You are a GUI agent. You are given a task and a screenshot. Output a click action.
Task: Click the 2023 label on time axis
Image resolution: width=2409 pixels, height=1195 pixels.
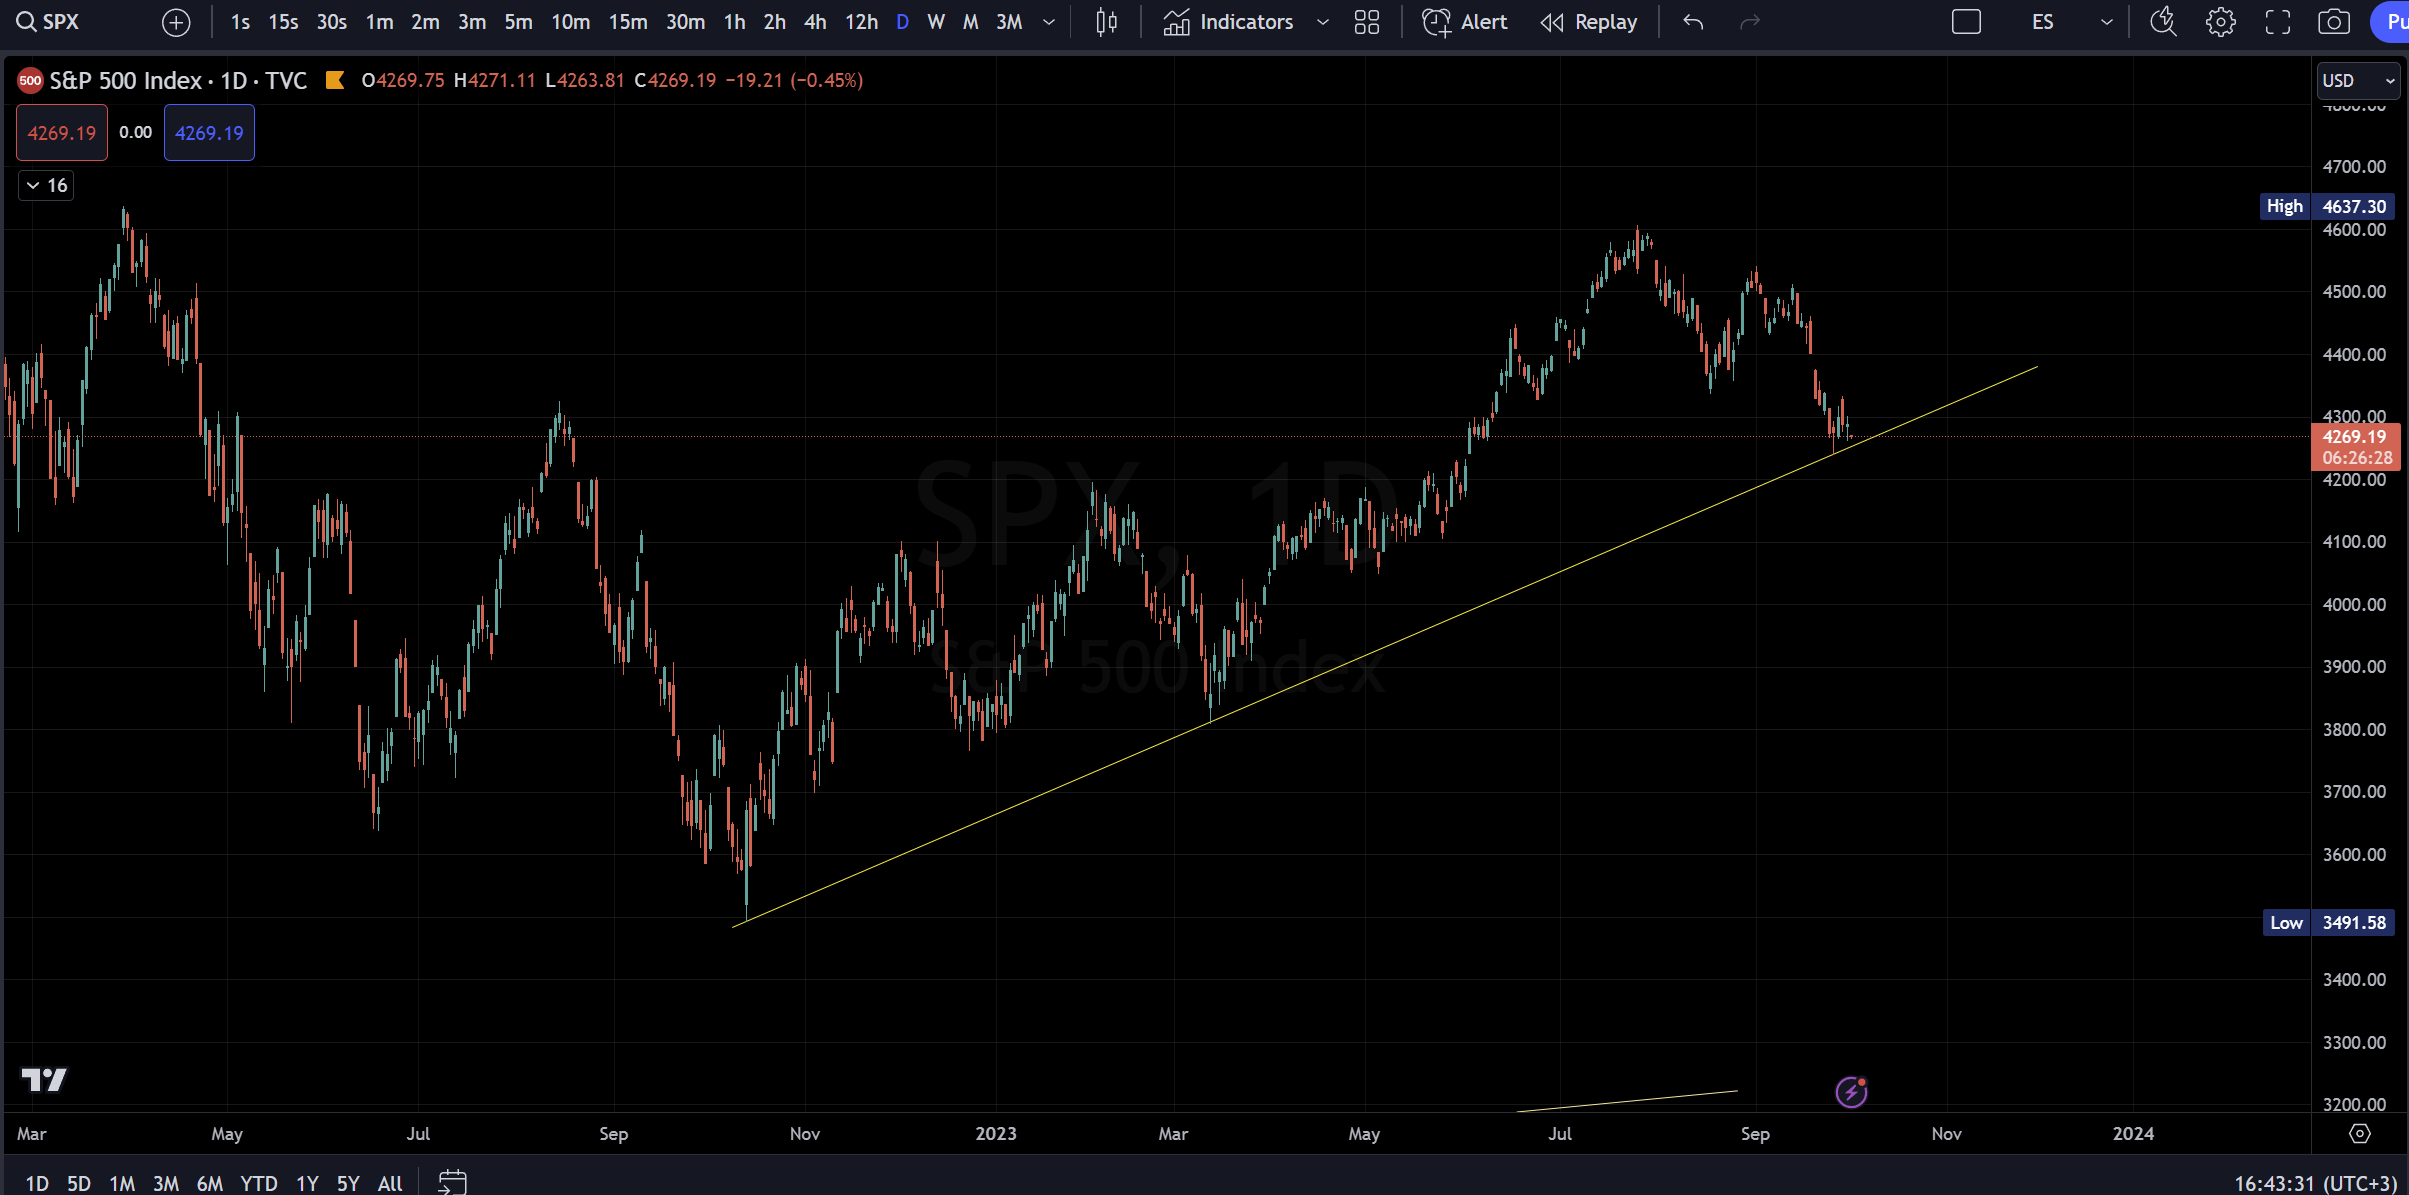996,1133
